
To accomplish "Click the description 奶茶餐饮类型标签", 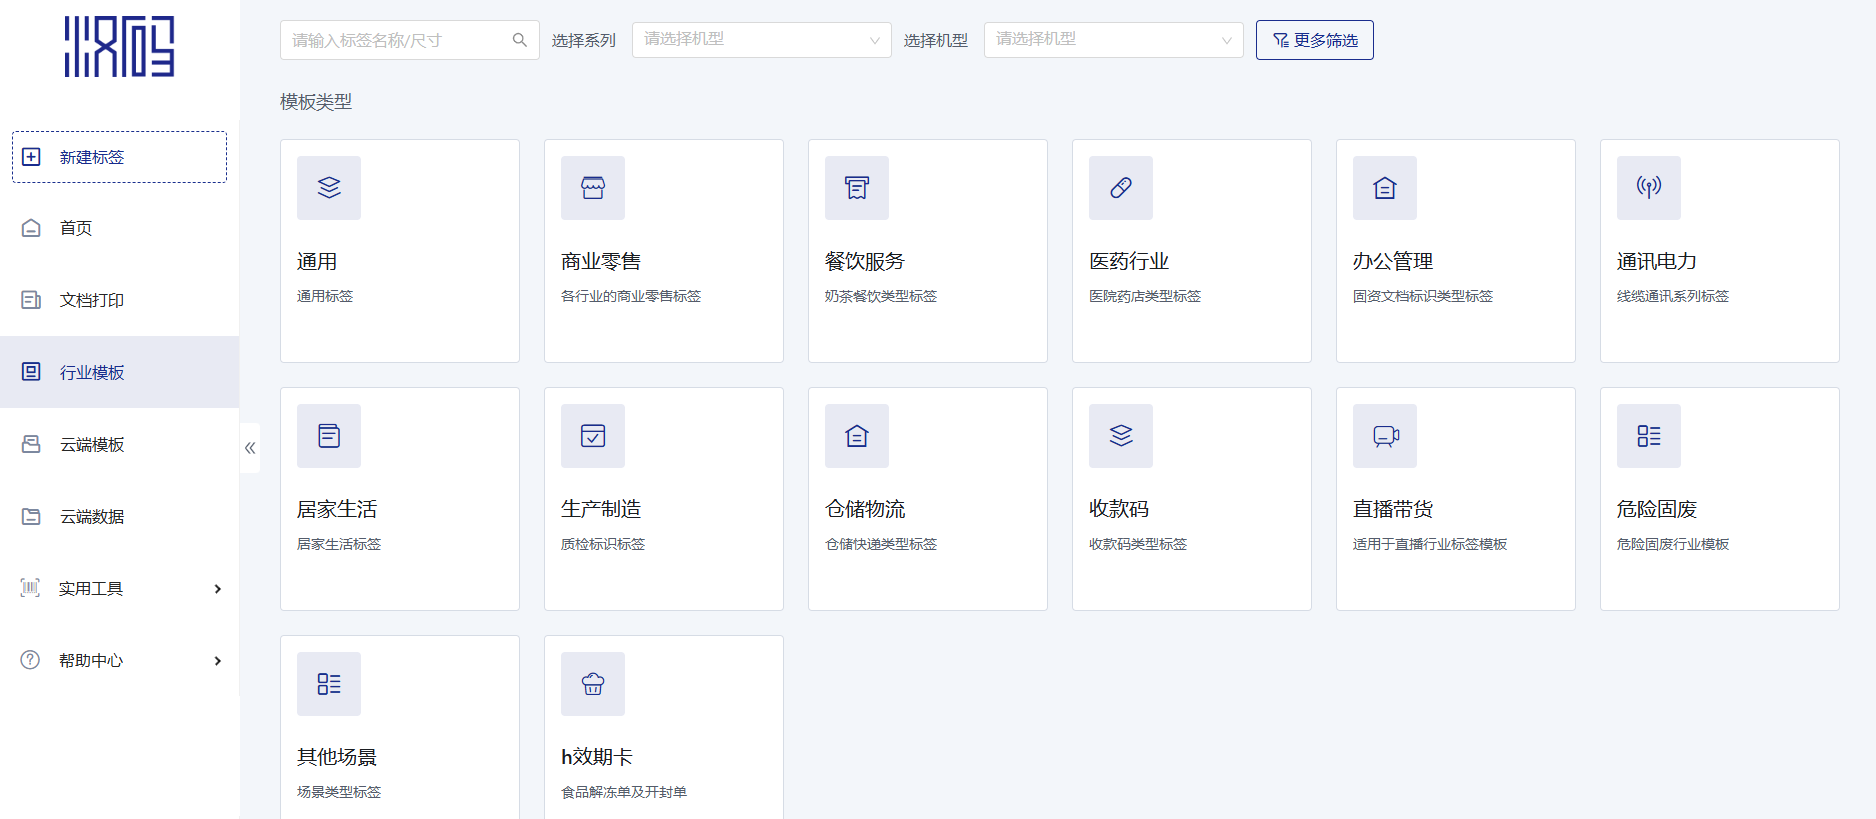I will [881, 296].
